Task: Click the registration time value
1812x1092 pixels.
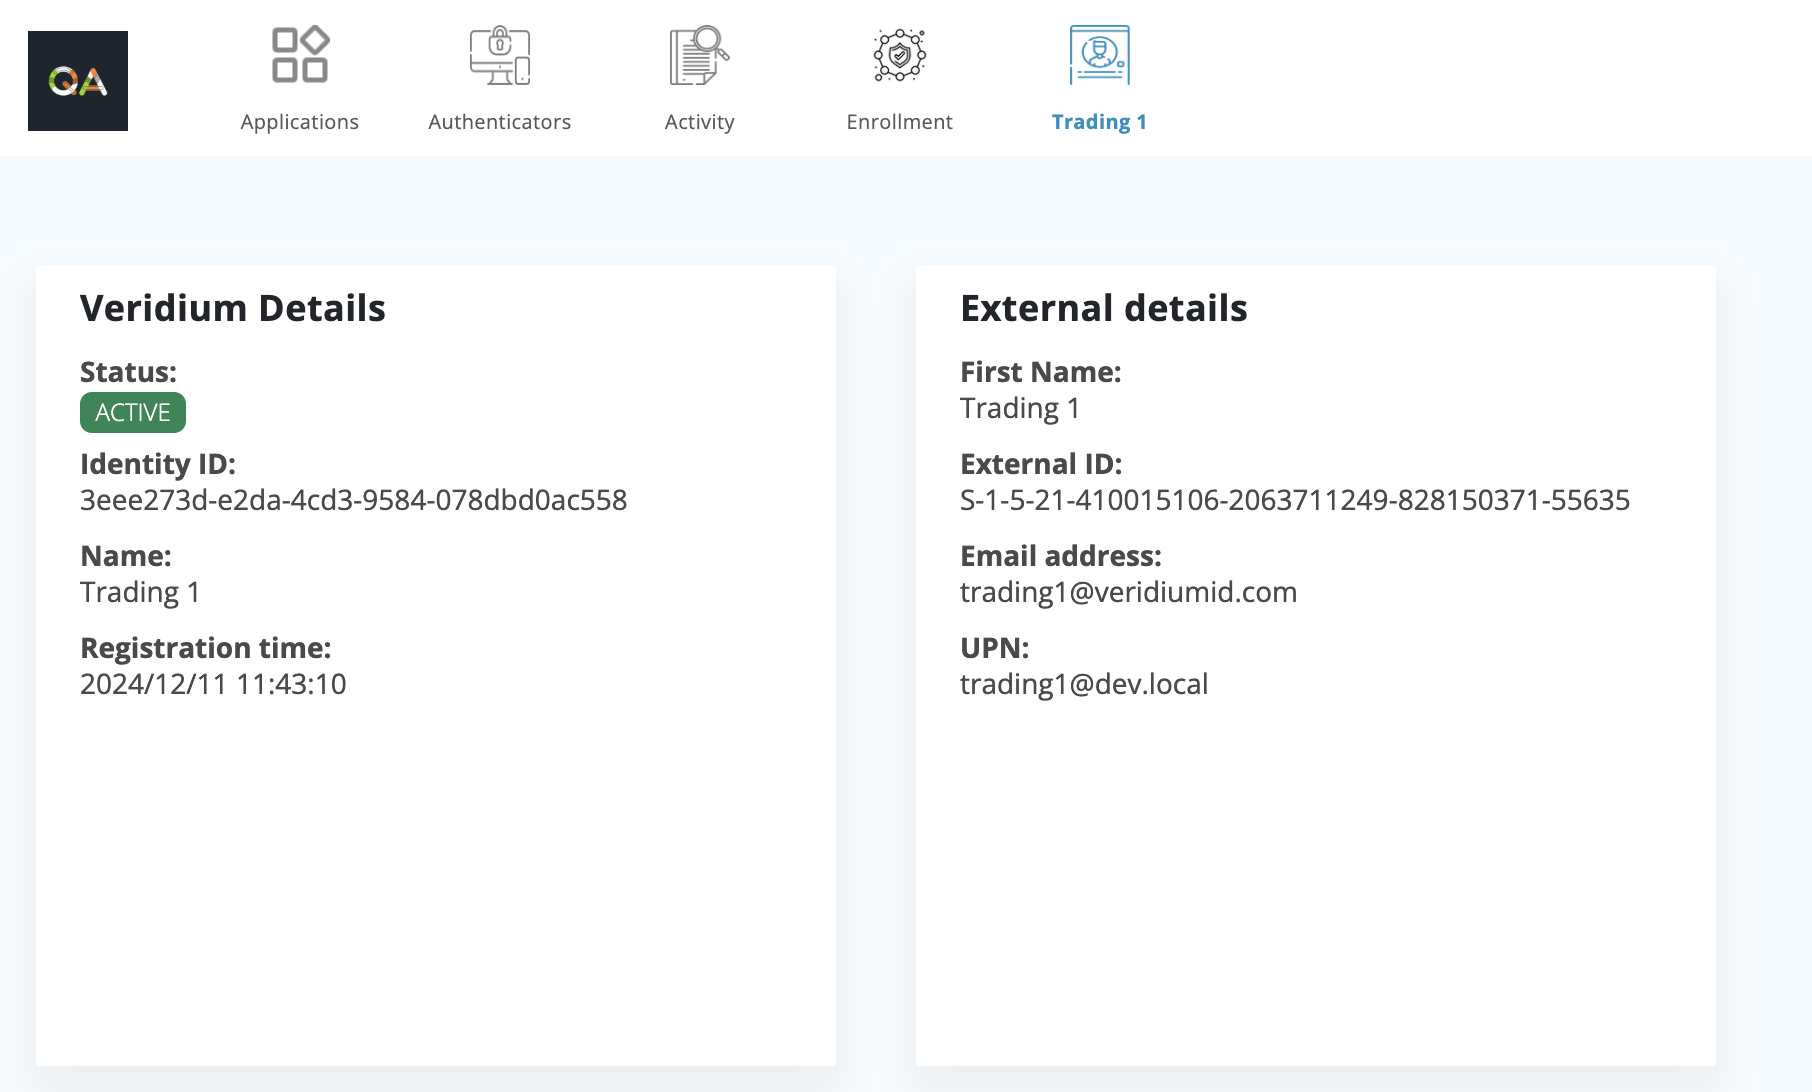Action: point(213,684)
